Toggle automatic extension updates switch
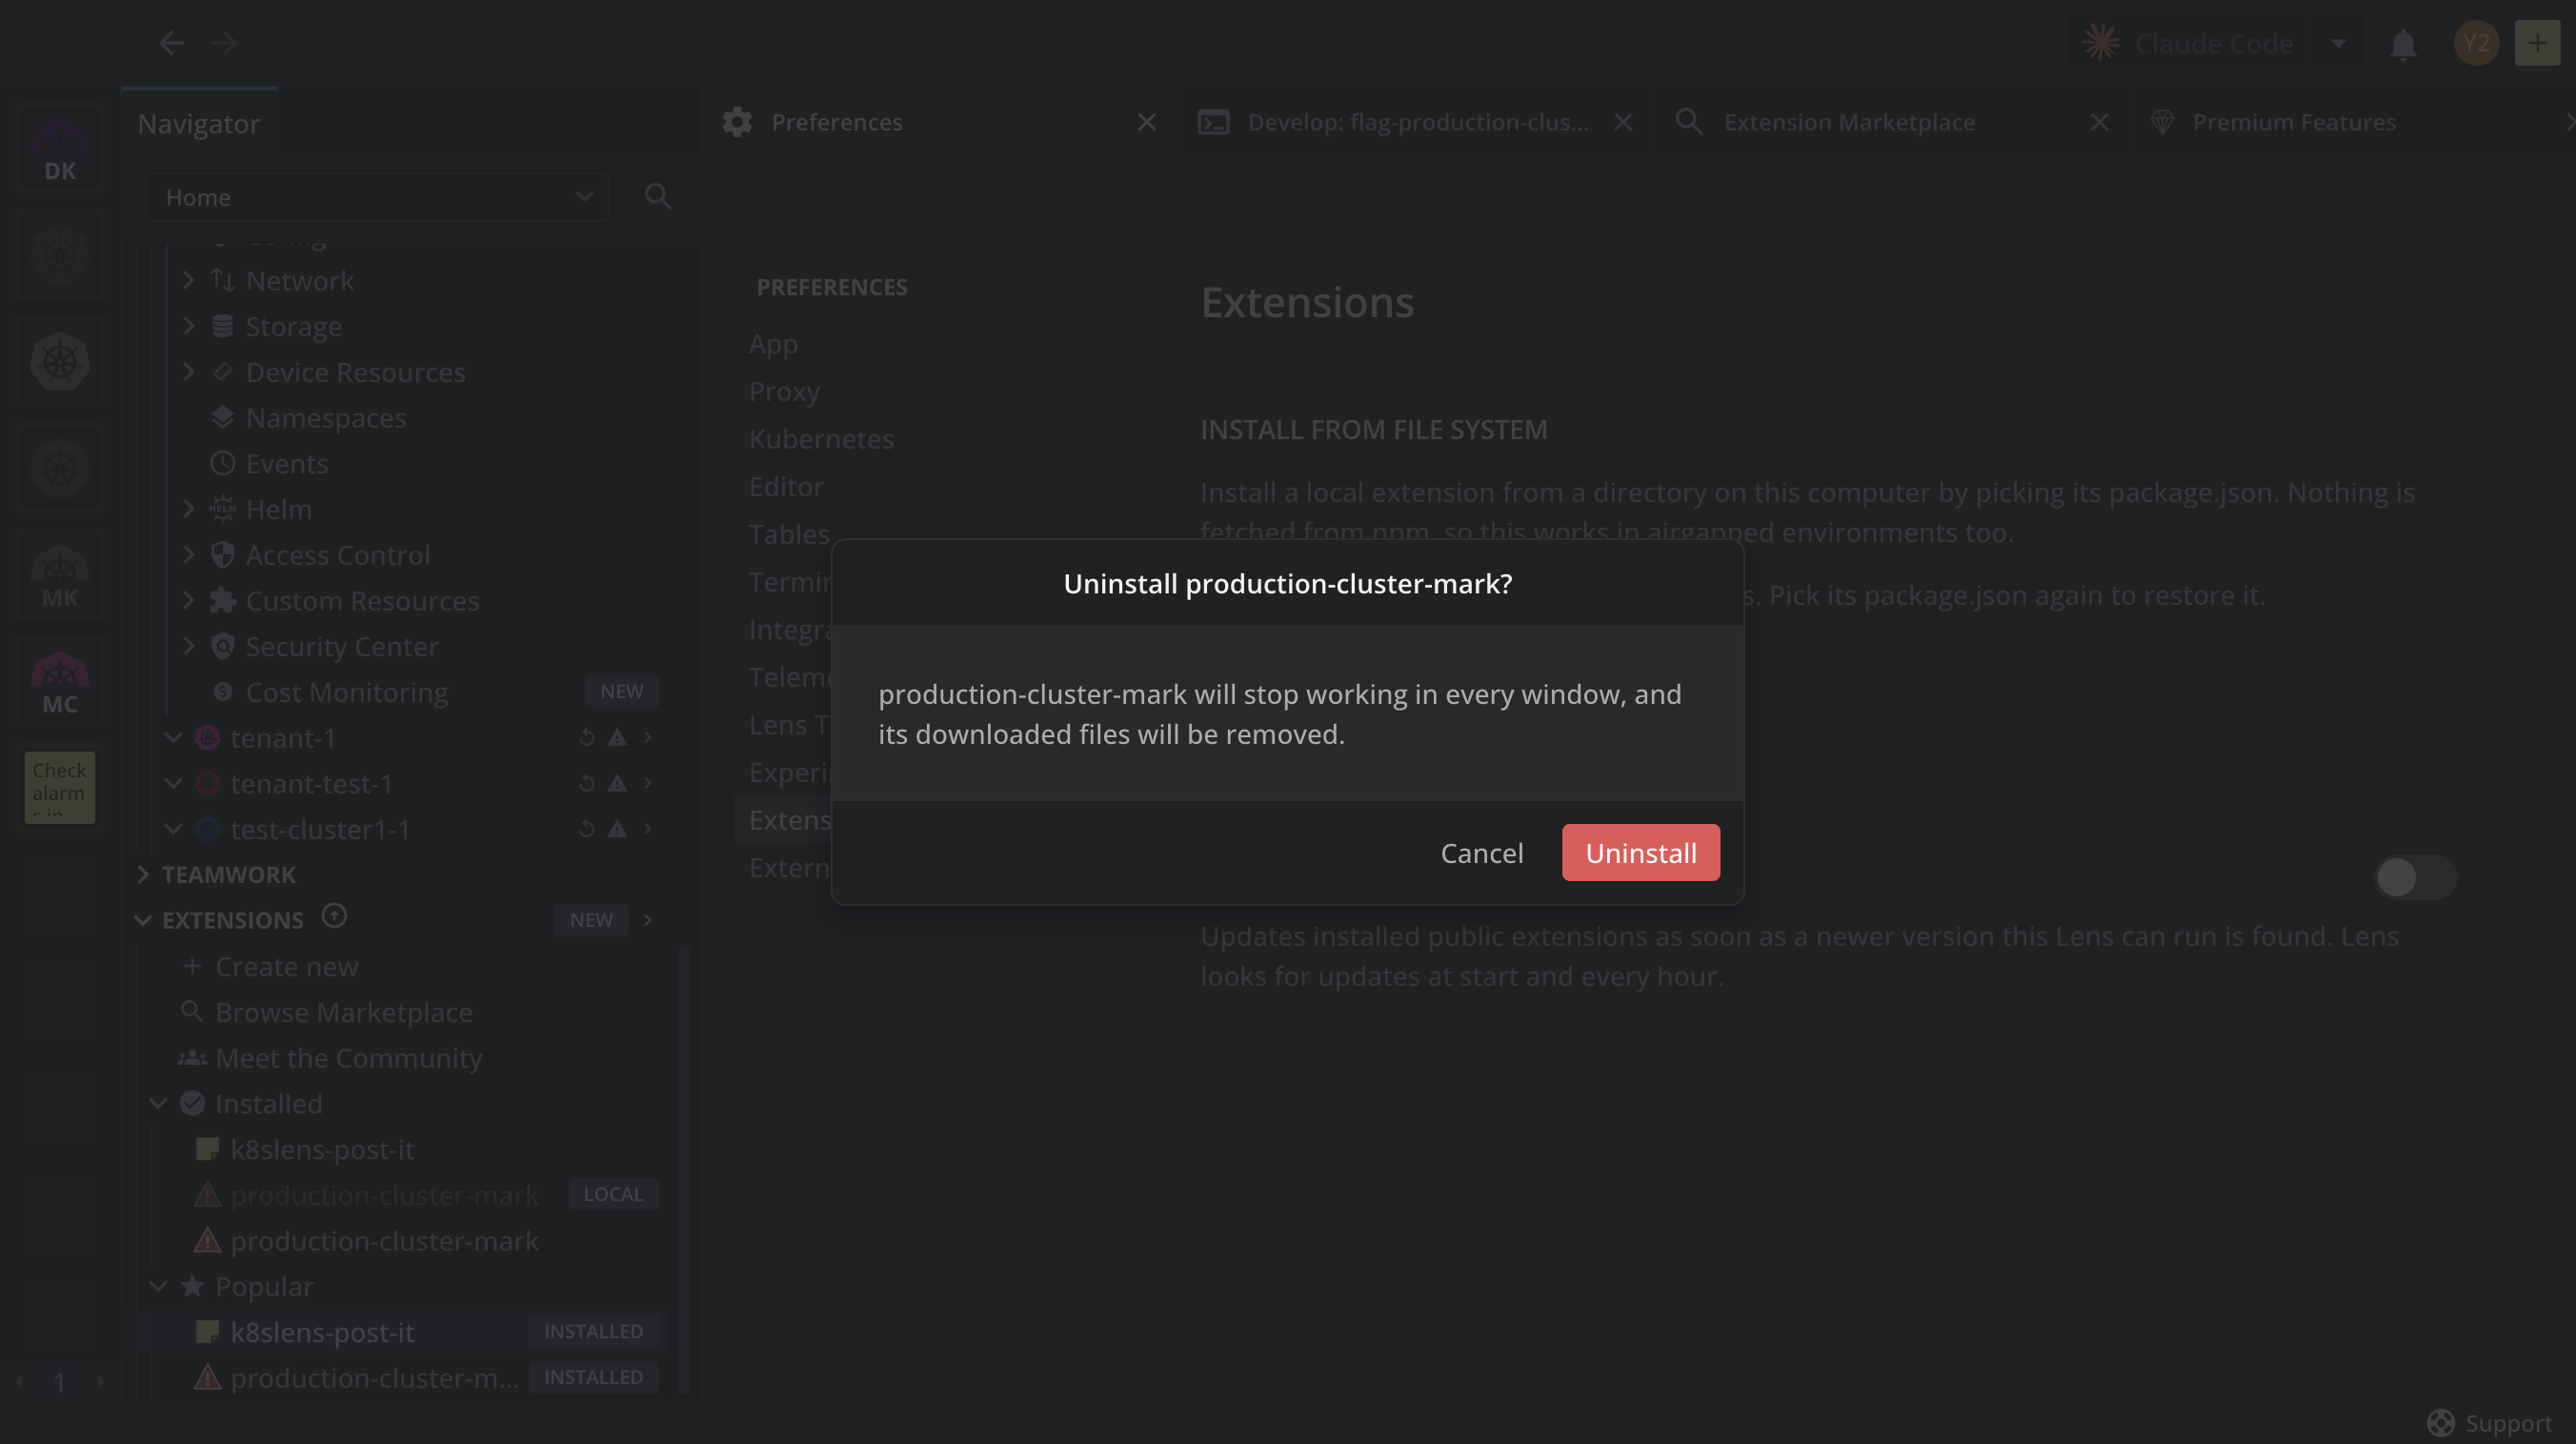Image resolution: width=2576 pixels, height=1444 pixels. click(x=2415, y=877)
